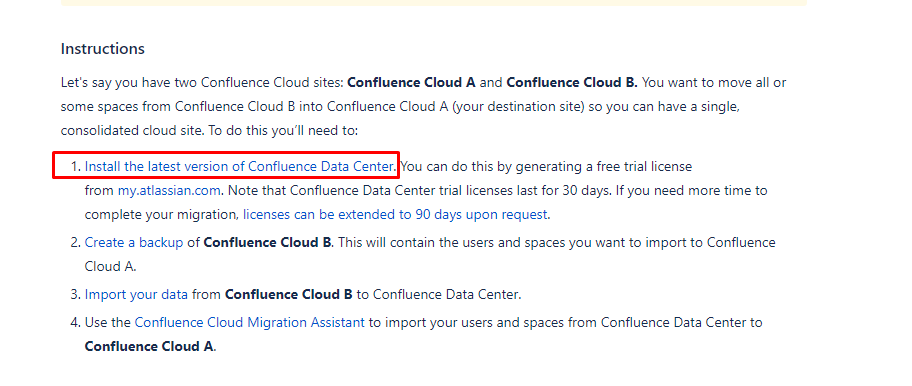The image size is (912, 386).
Task: Click bold Confluence Cloud B in backup step
Action: 268,242
